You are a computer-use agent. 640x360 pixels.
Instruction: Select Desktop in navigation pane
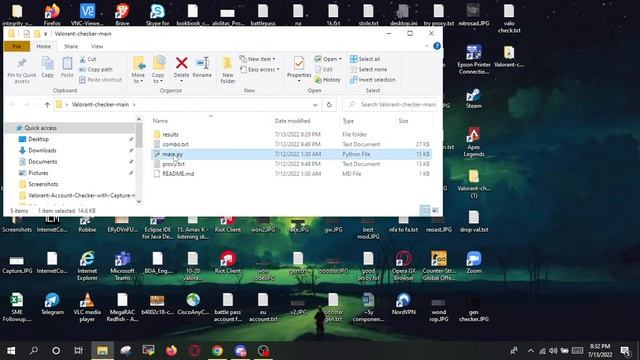(38, 139)
